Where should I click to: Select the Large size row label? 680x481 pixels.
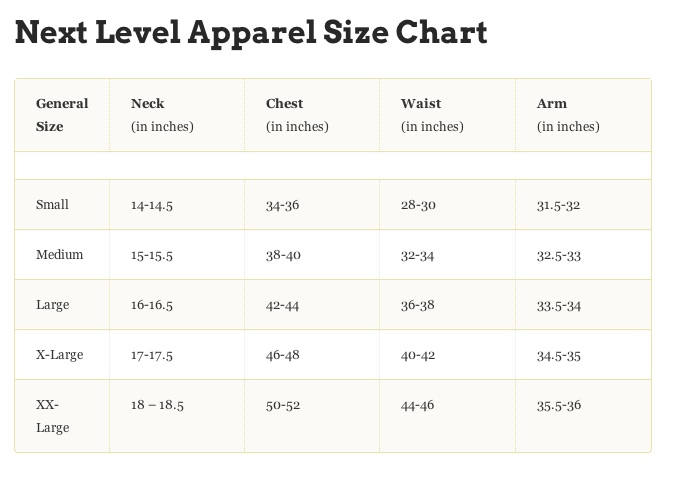click(x=52, y=305)
